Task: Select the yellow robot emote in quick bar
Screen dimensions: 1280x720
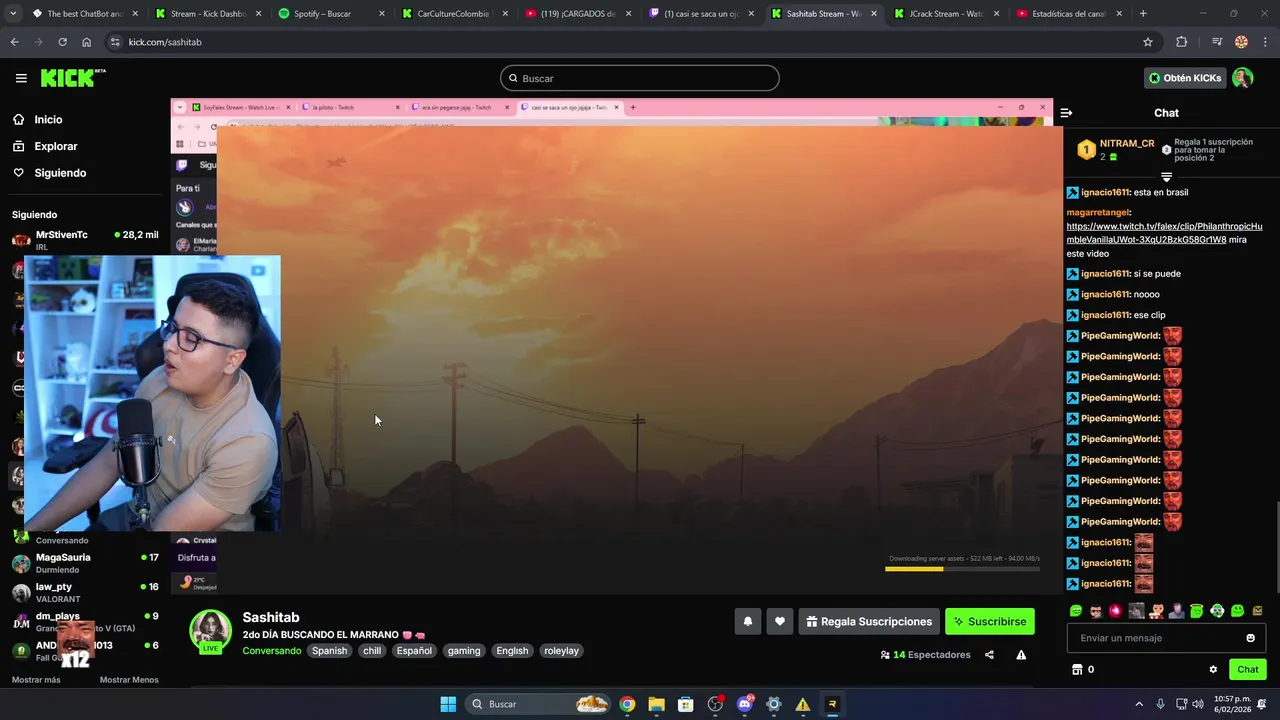Action: [x=1257, y=611]
